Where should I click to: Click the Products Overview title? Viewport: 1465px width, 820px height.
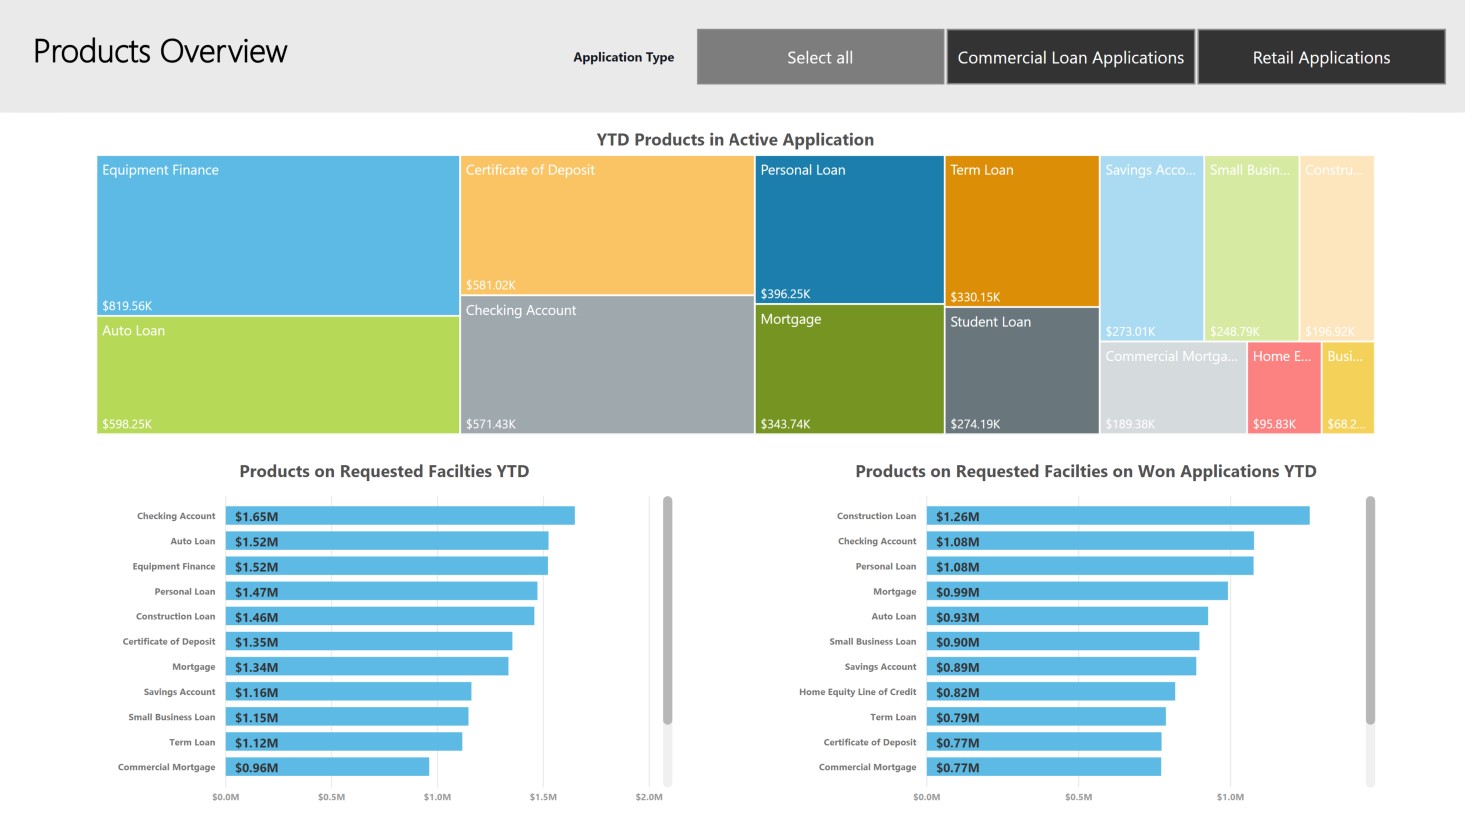(160, 51)
